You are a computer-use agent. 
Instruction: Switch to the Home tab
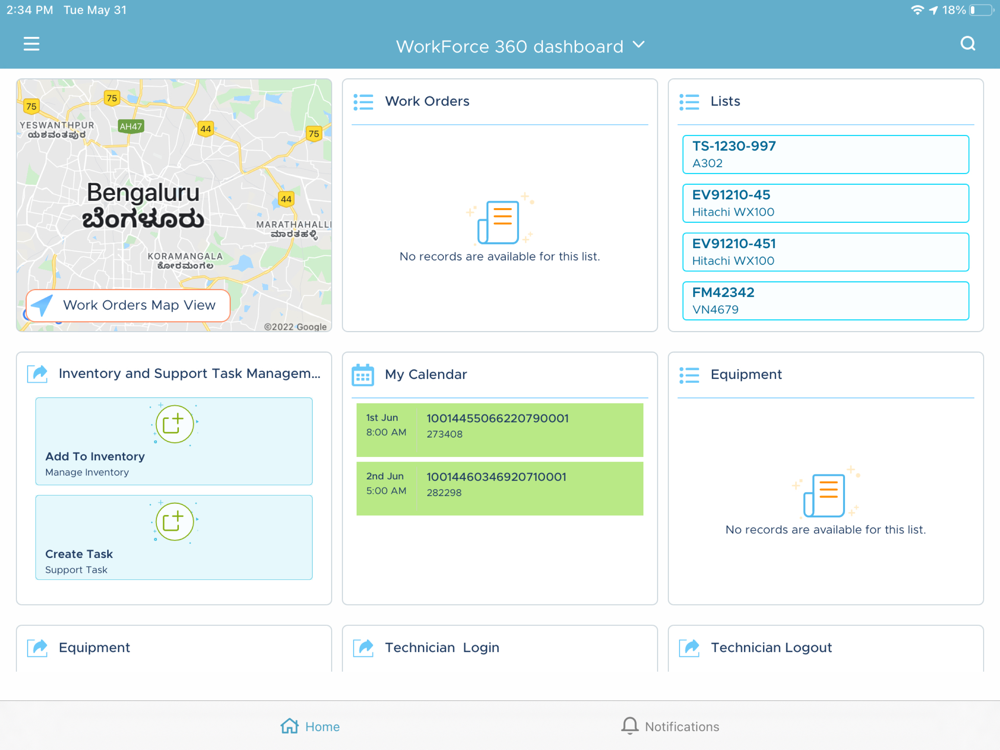pos(310,726)
